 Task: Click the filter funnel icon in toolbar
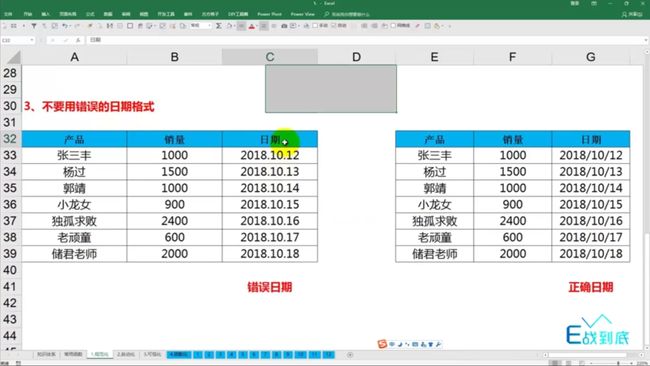tap(34, 26)
